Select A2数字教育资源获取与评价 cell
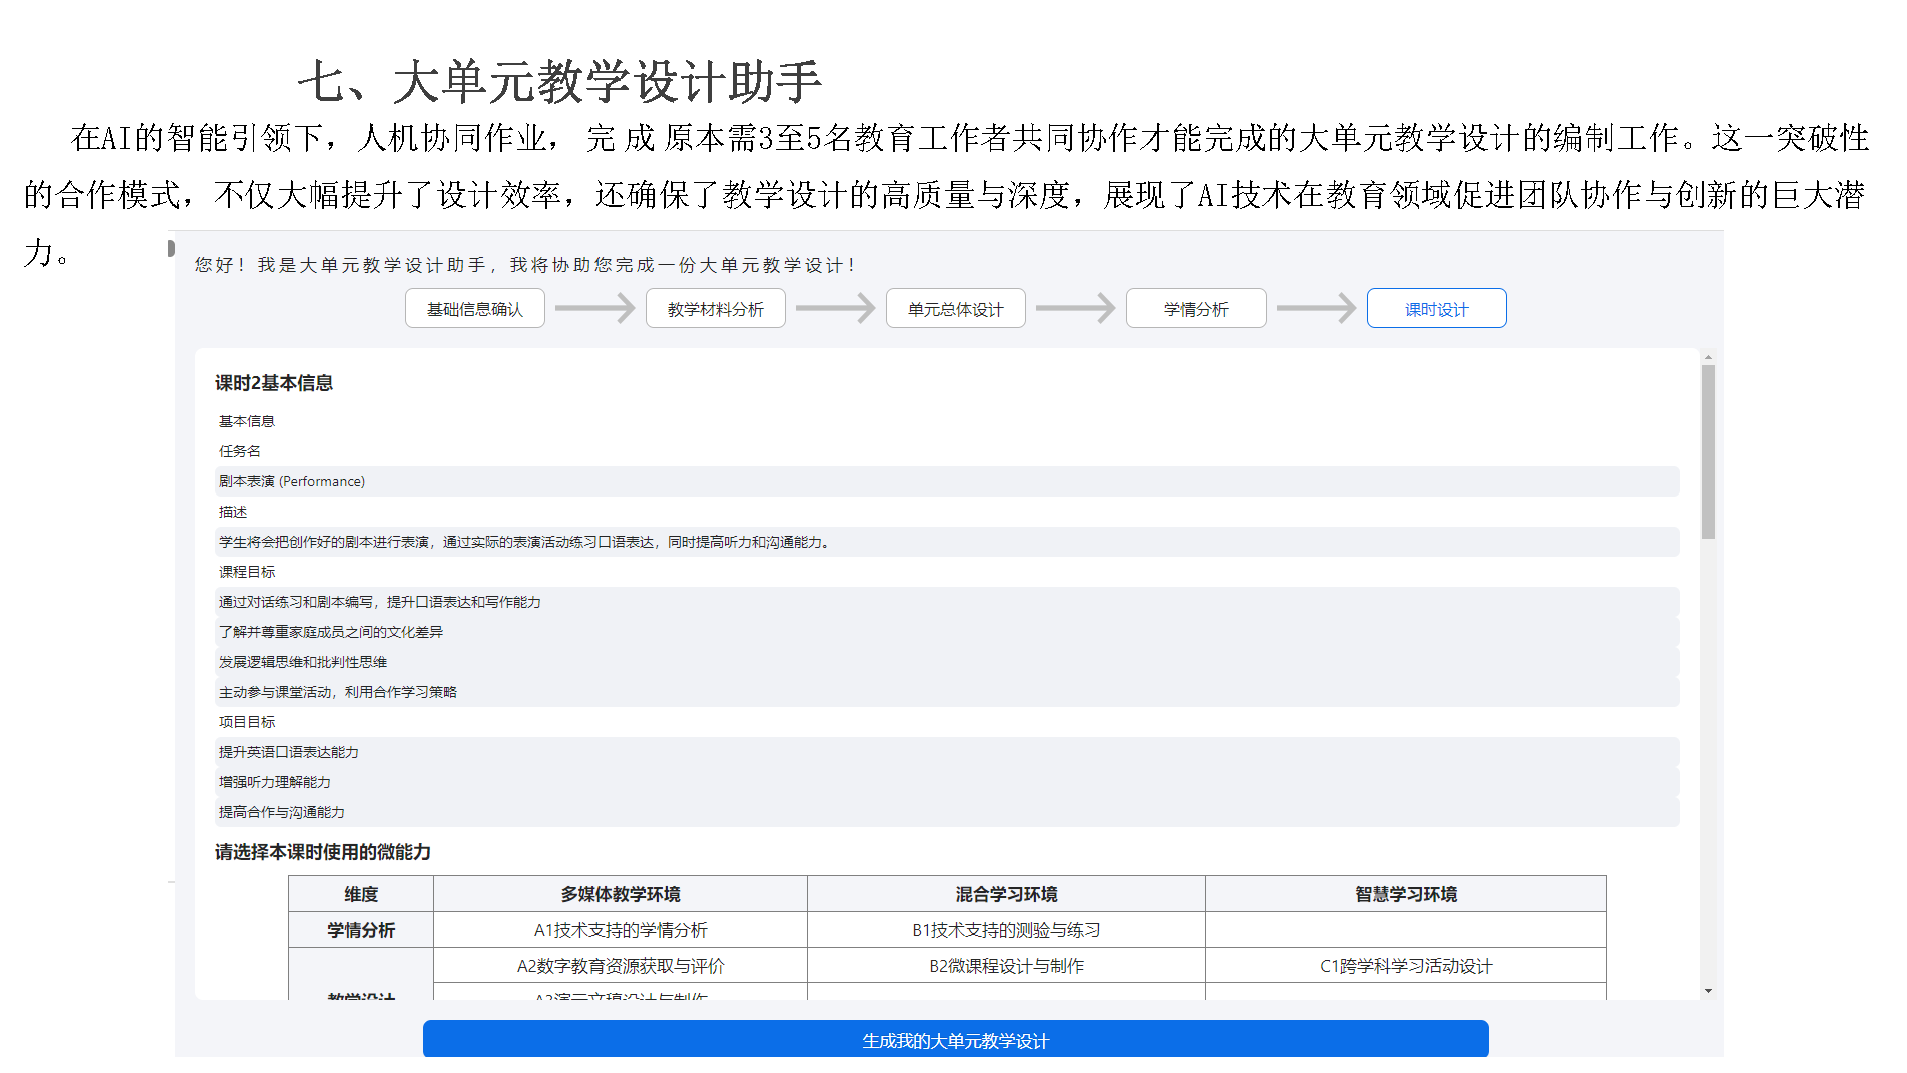Screen dimensions: 1907x1073 point(620,966)
